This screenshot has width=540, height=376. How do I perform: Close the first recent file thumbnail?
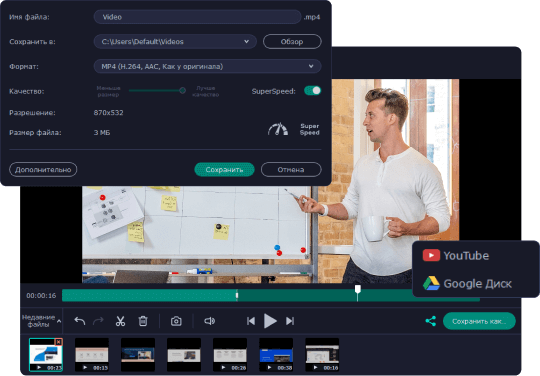[59, 342]
